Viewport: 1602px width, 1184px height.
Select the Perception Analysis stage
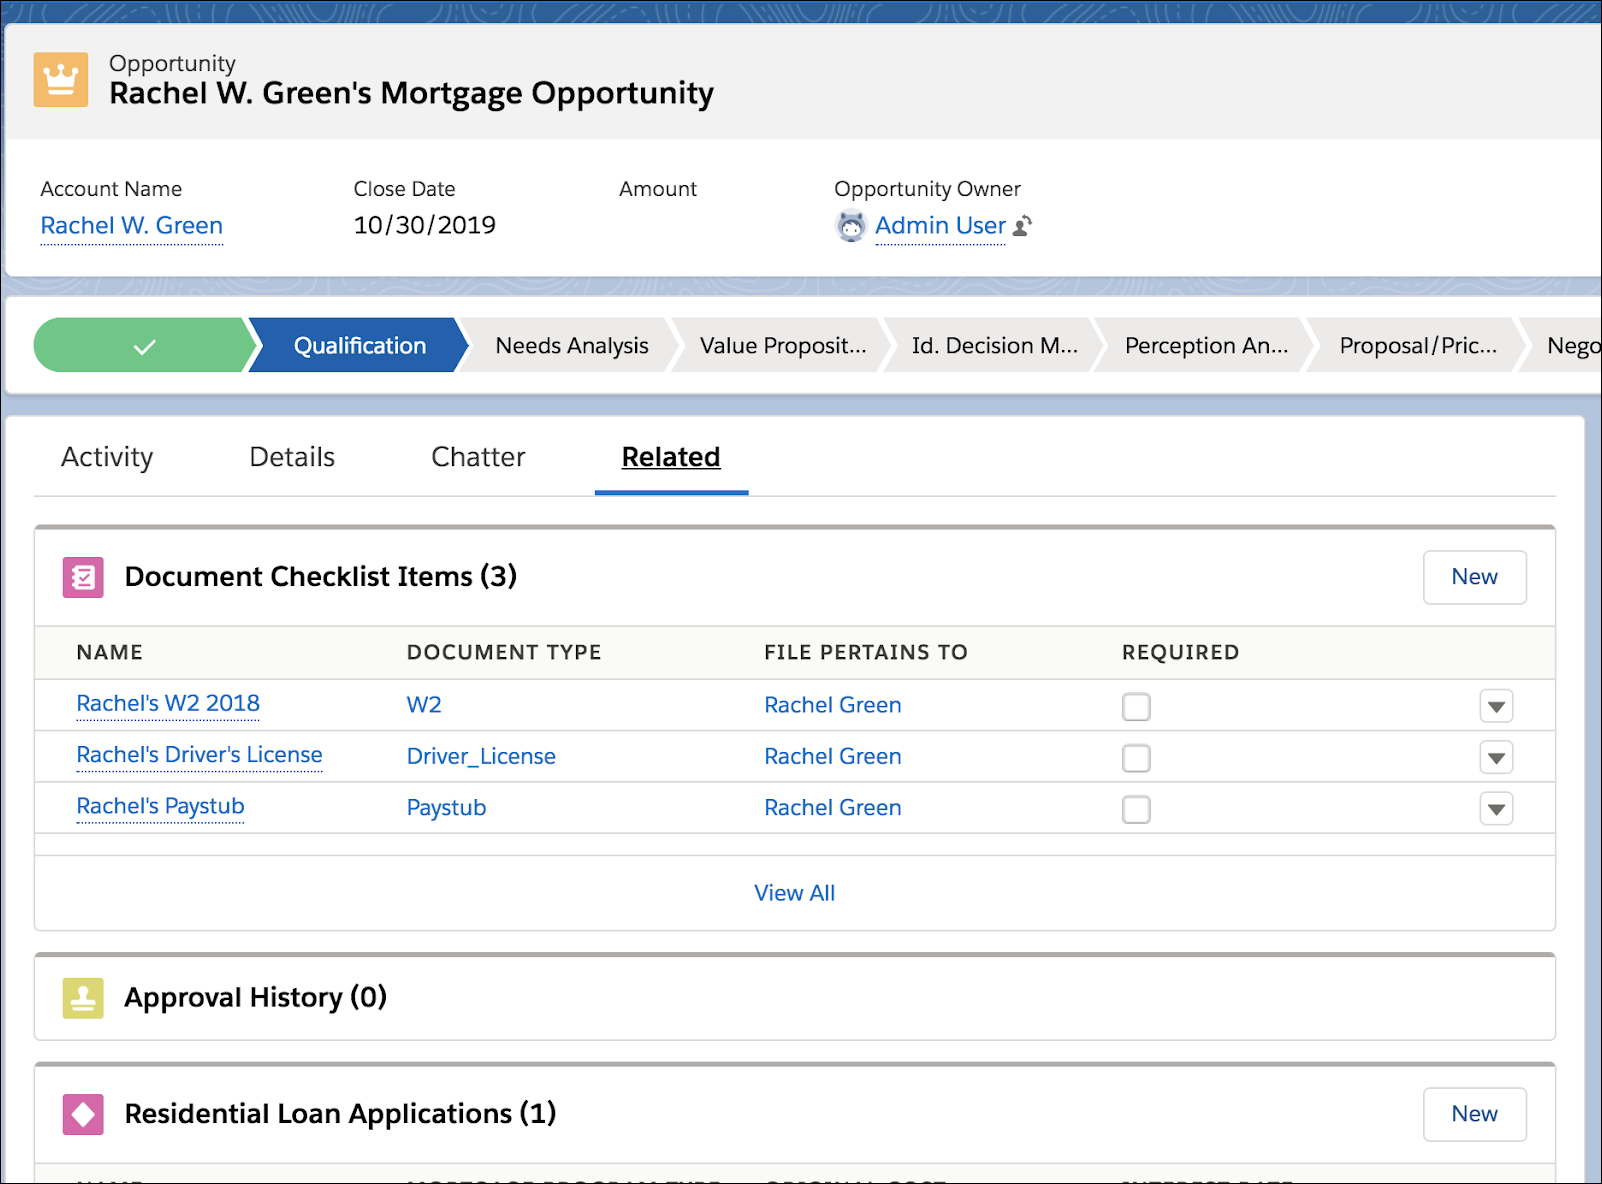point(1207,346)
